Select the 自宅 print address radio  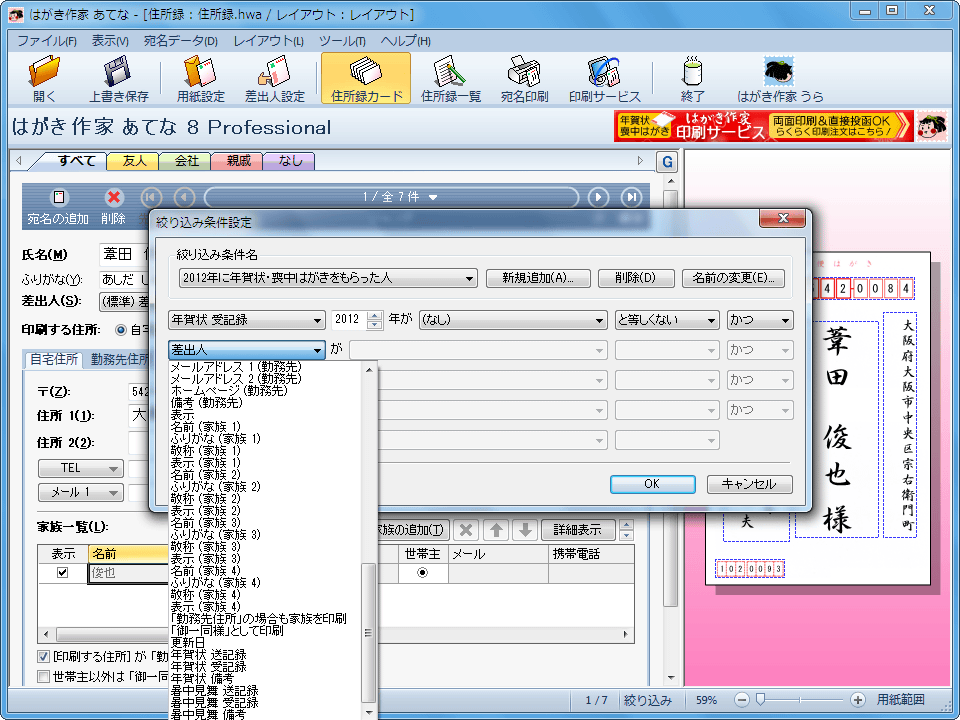point(121,330)
